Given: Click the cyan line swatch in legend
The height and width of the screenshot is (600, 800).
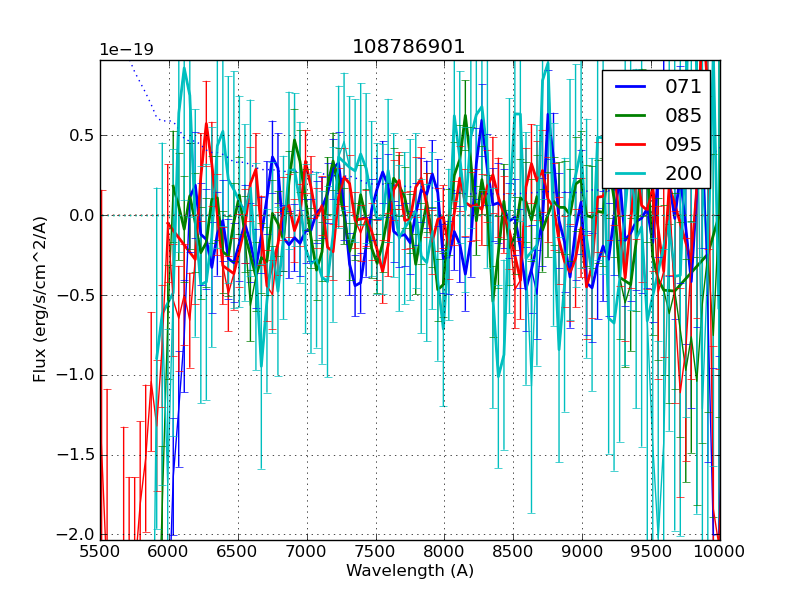Looking at the screenshot, I should (x=631, y=173).
